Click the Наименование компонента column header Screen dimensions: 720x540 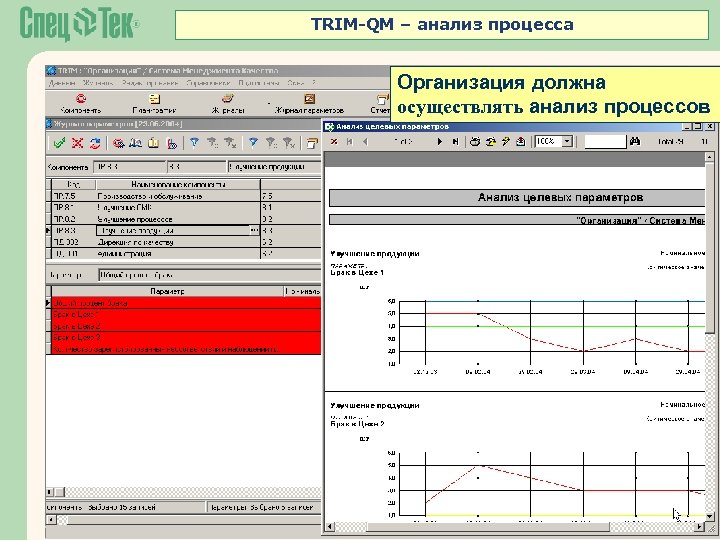tap(178, 185)
